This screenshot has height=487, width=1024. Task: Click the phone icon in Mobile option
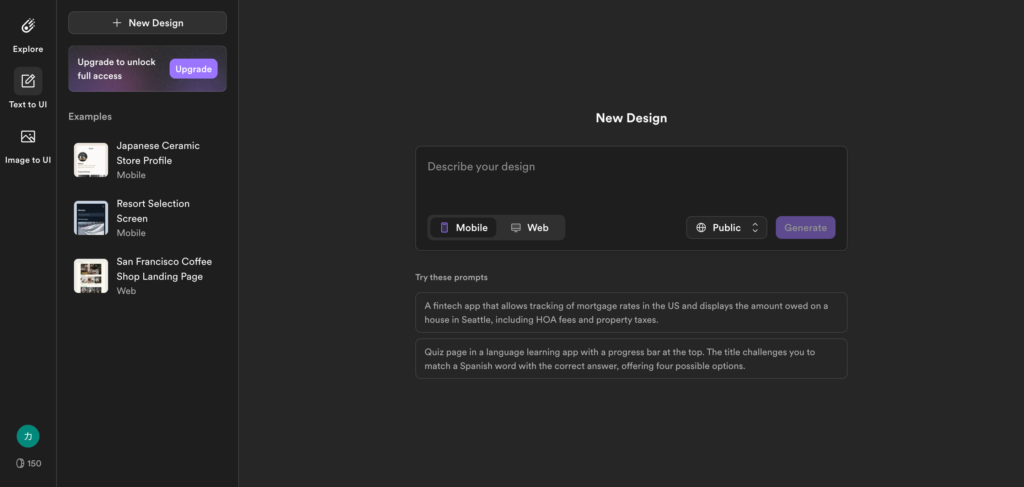(444, 228)
